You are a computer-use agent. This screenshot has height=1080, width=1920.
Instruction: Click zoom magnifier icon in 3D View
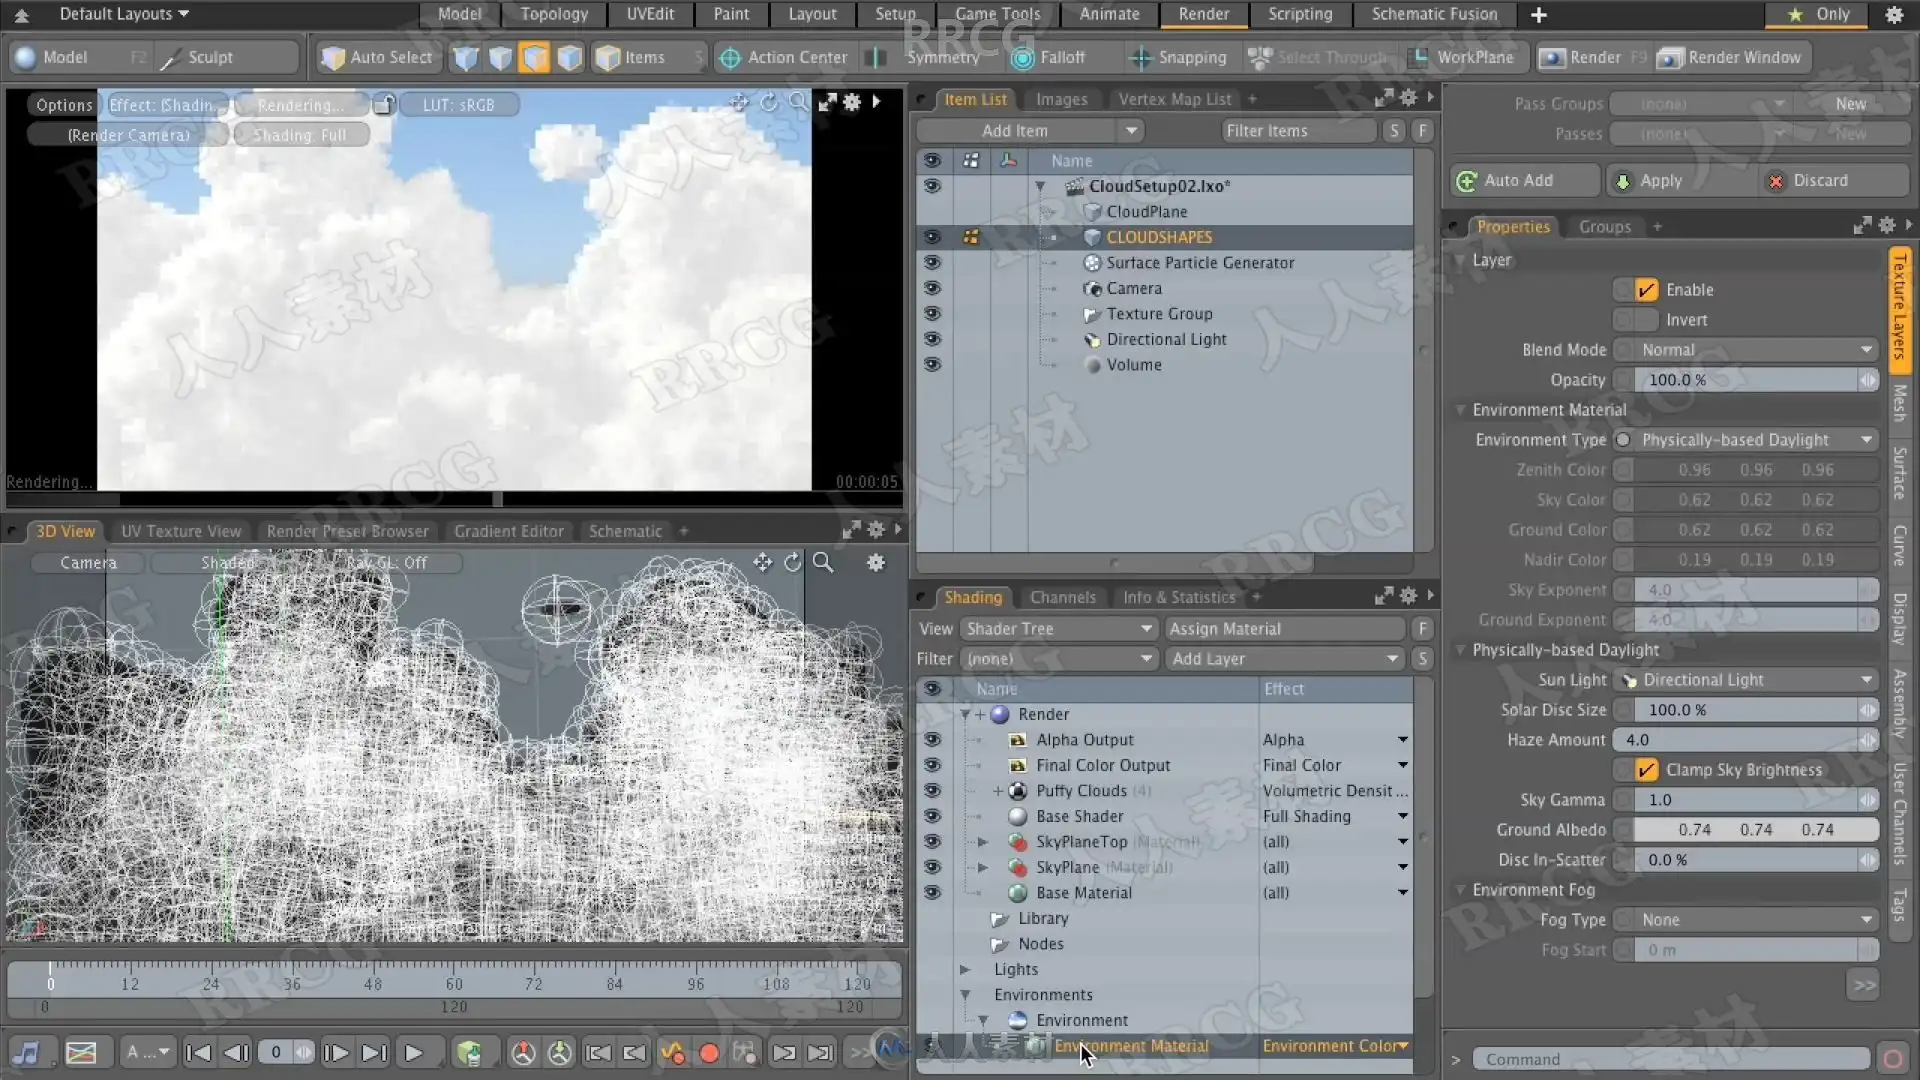823,563
